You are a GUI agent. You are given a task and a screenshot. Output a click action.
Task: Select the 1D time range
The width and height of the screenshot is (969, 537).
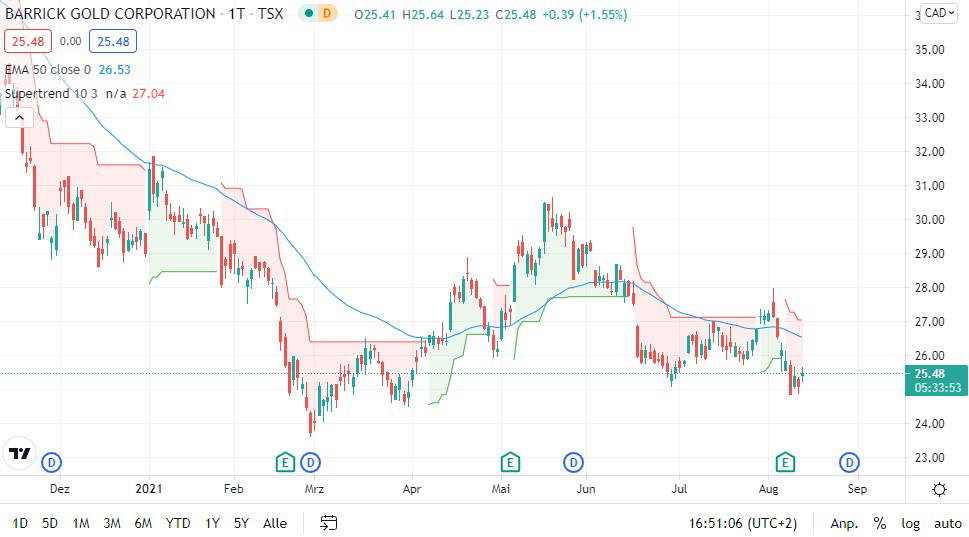20,523
